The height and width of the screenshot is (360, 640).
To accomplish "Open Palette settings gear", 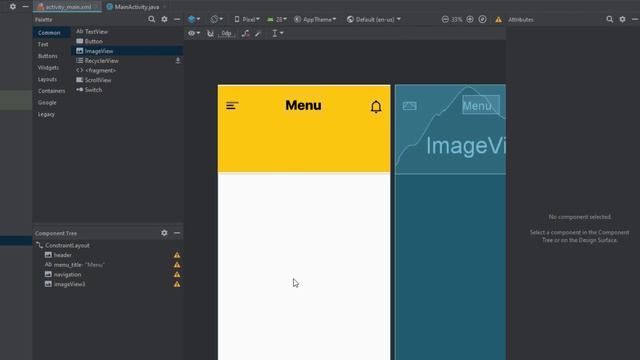I will click(164, 19).
